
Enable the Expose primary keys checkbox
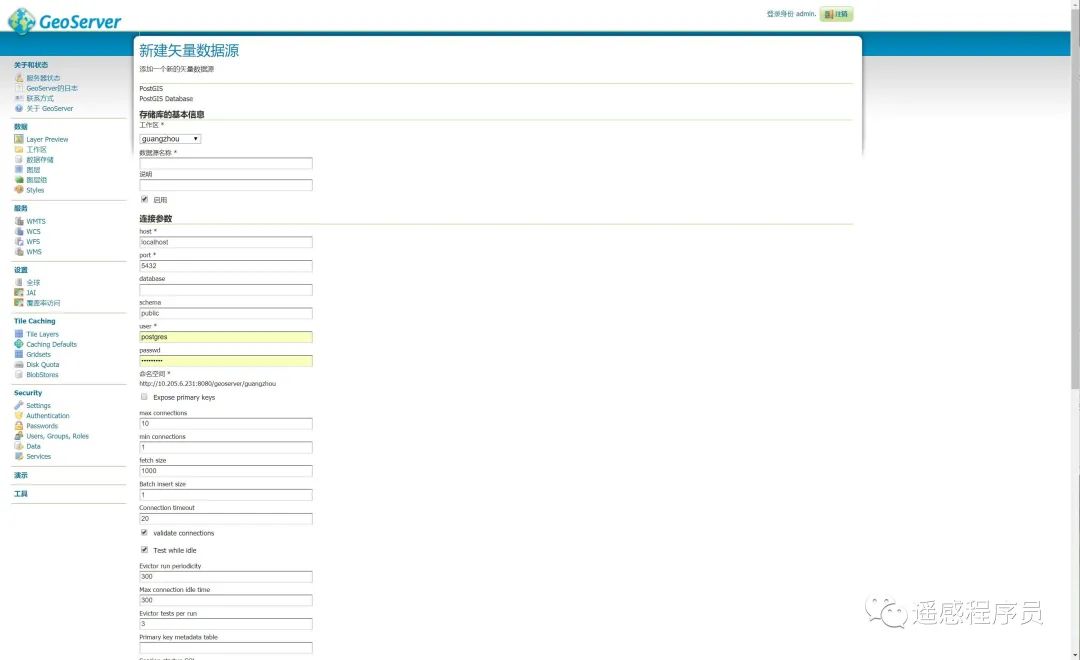point(144,397)
